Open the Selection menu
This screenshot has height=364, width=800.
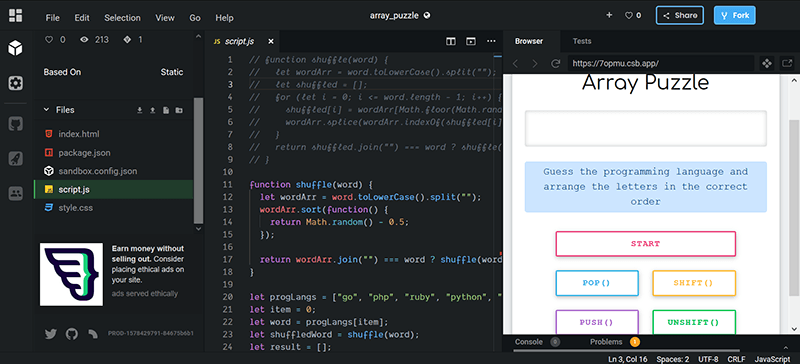pos(122,18)
